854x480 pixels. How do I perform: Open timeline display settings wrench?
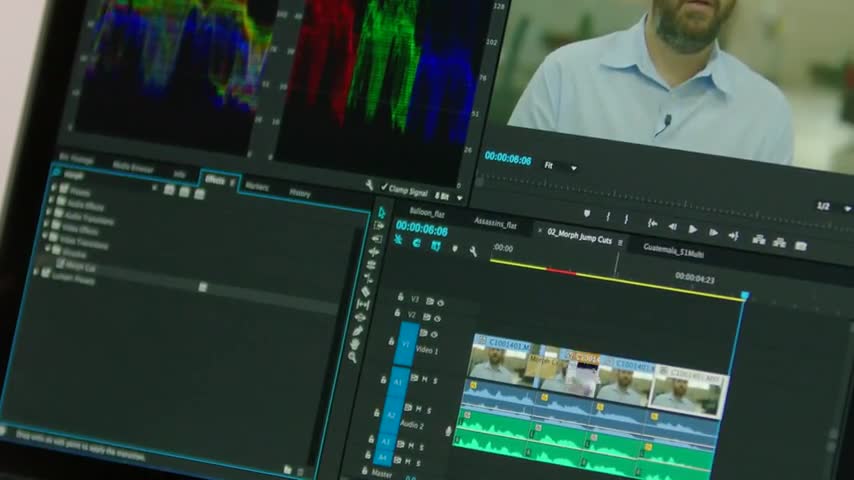coord(473,251)
